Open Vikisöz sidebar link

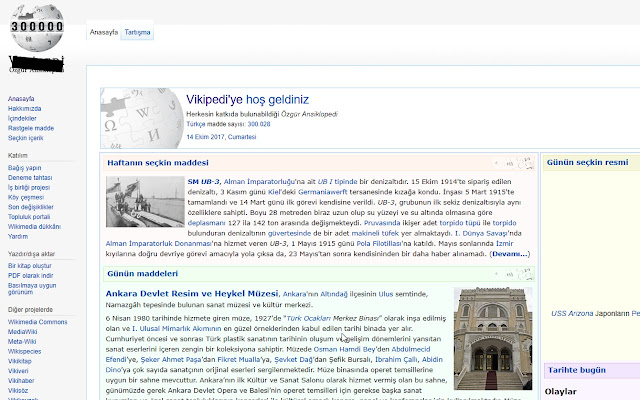click(18, 391)
